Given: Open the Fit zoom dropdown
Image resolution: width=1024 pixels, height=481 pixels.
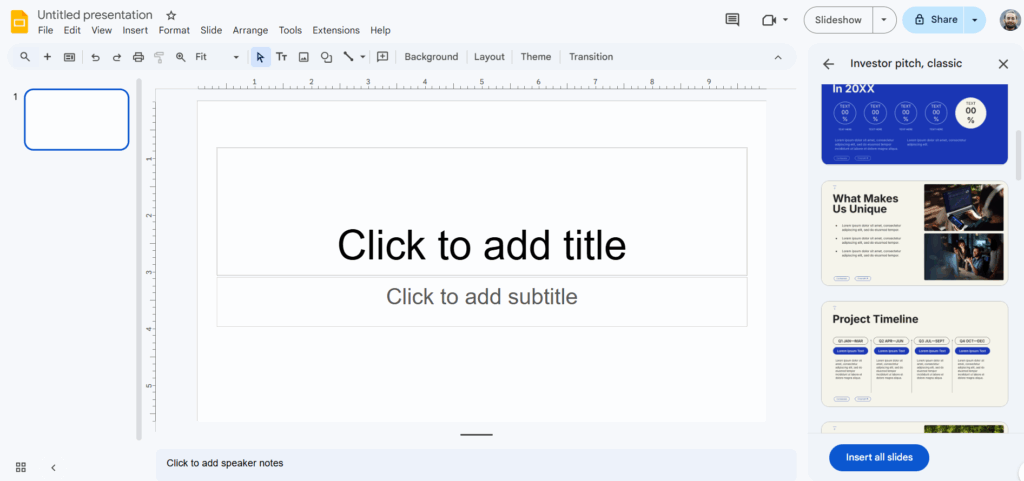Looking at the screenshot, I should 217,57.
